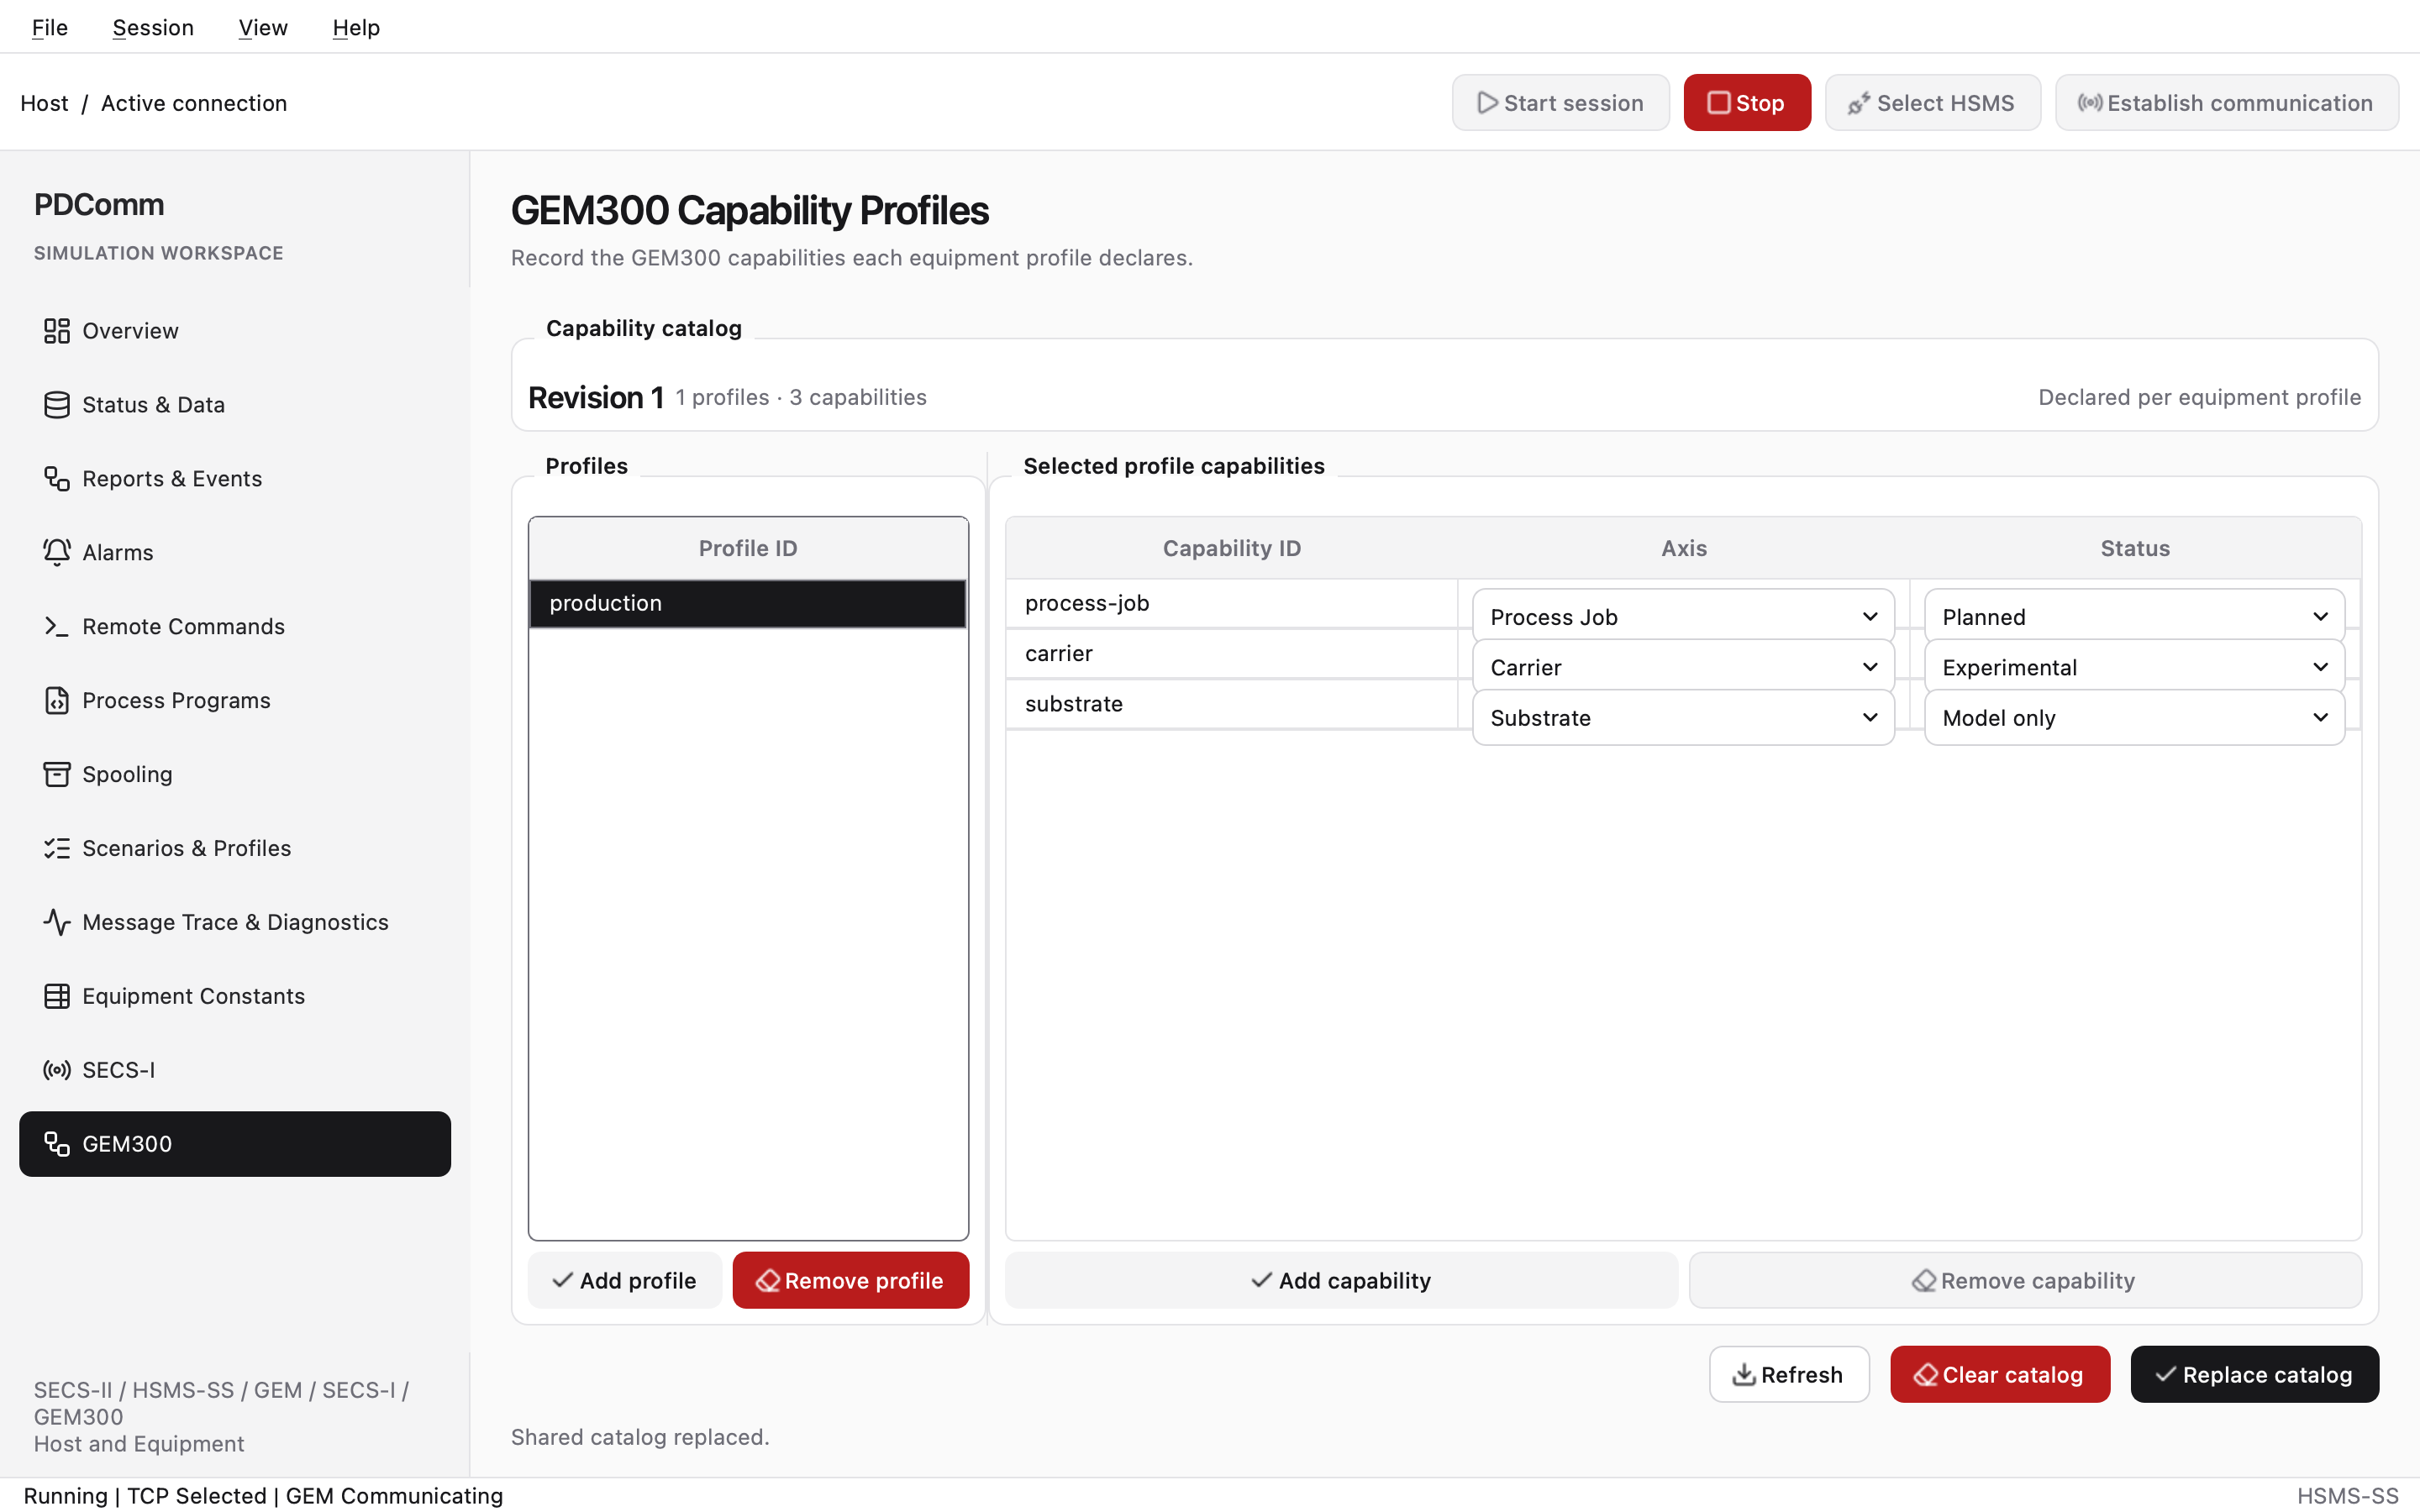Click the checkmark icon on Add capability
This screenshot has width=2420, height=1512.
click(x=1262, y=1280)
